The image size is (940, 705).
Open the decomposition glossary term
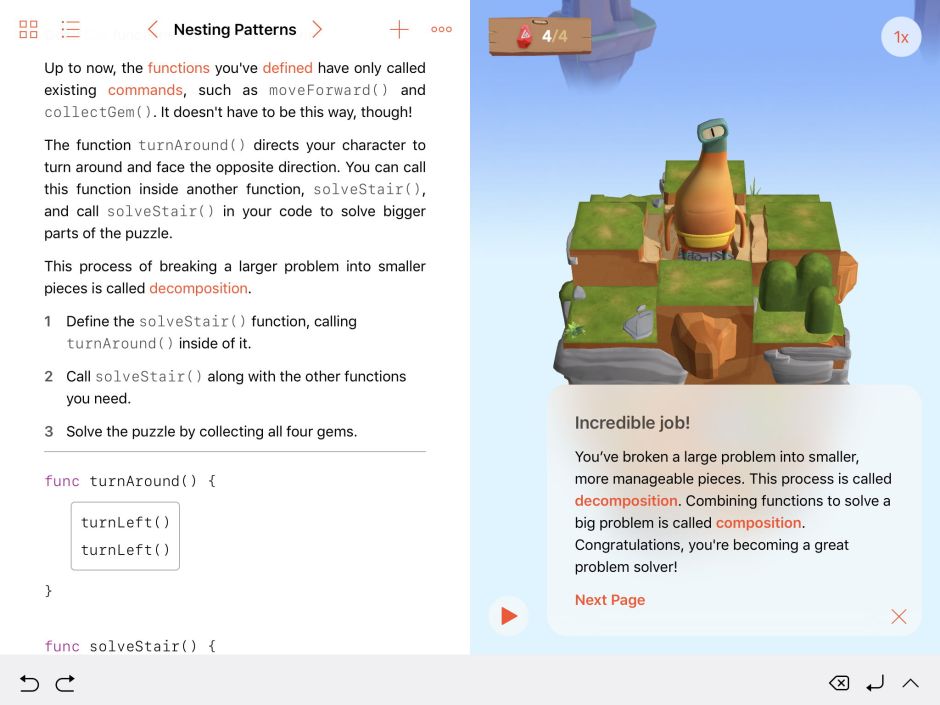click(627, 501)
